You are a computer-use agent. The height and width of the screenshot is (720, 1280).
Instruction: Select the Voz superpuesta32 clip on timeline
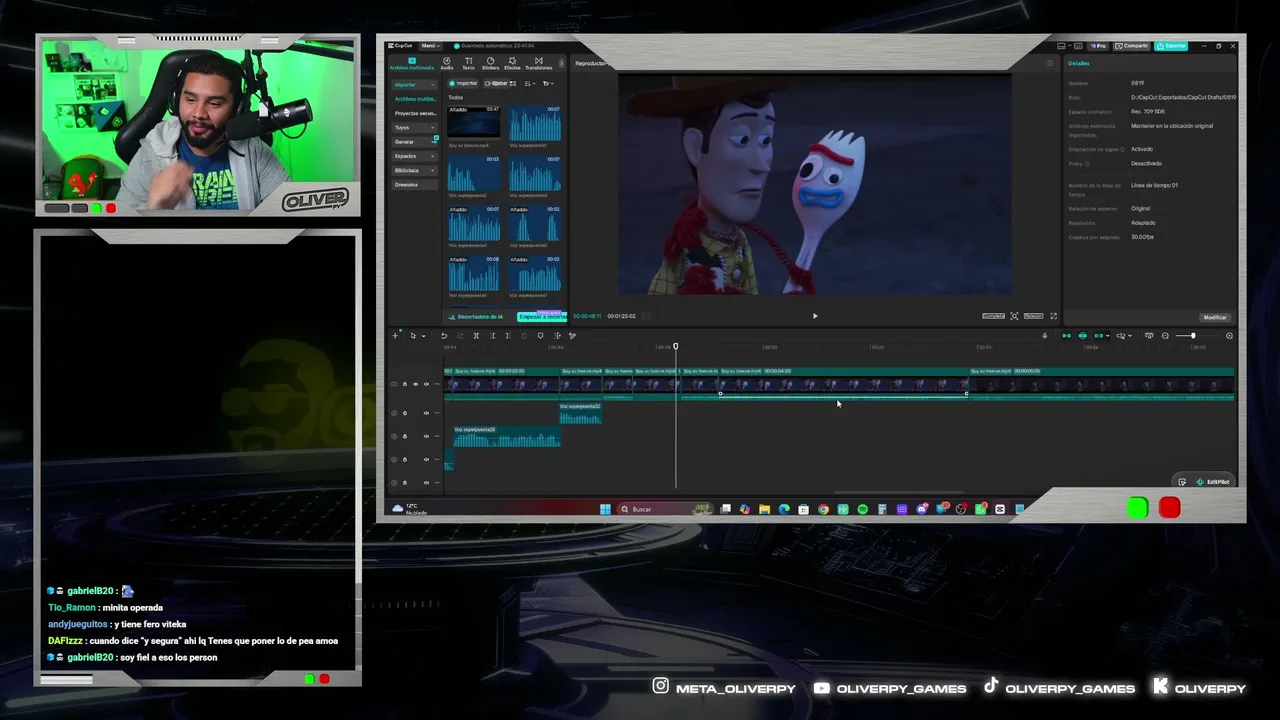tap(580, 413)
